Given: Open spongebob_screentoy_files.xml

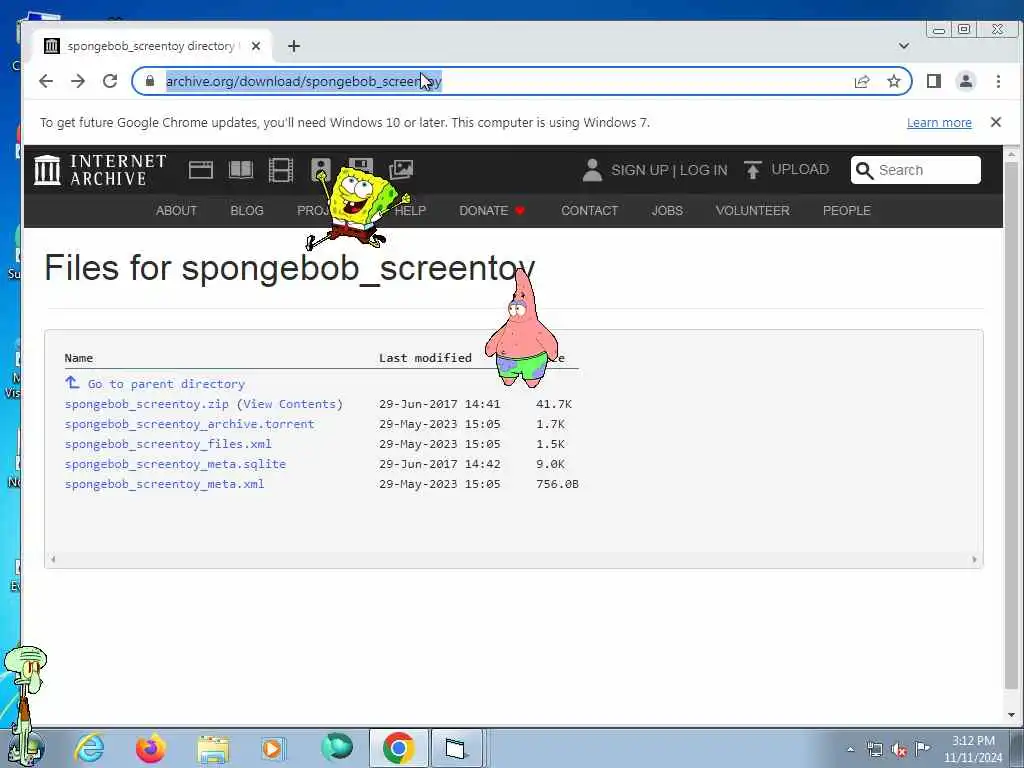Looking at the screenshot, I should (168, 444).
